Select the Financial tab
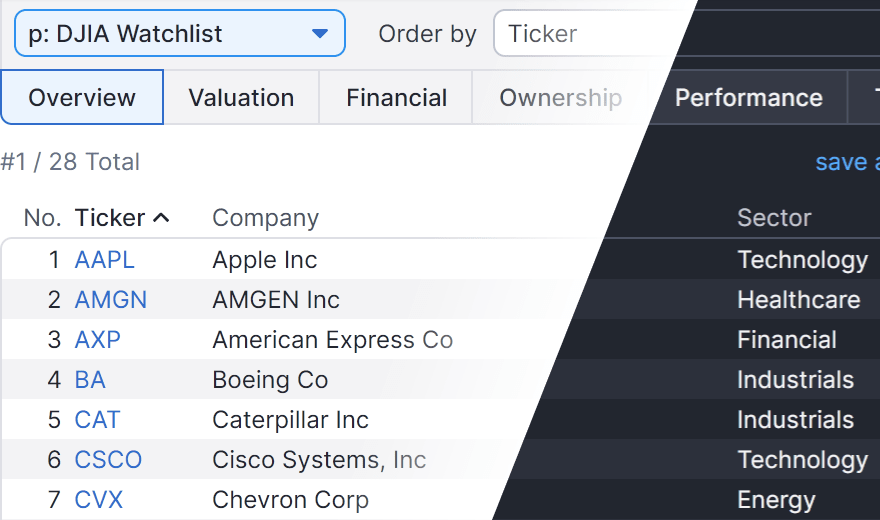This screenshot has width=880, height=520. (396, 98)
